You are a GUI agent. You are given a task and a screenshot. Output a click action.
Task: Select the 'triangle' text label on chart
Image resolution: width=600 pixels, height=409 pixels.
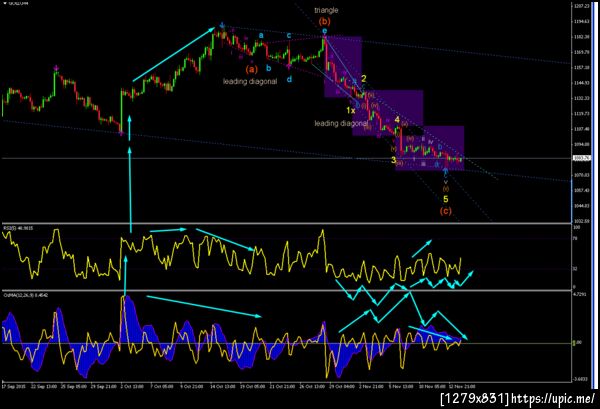326,10
